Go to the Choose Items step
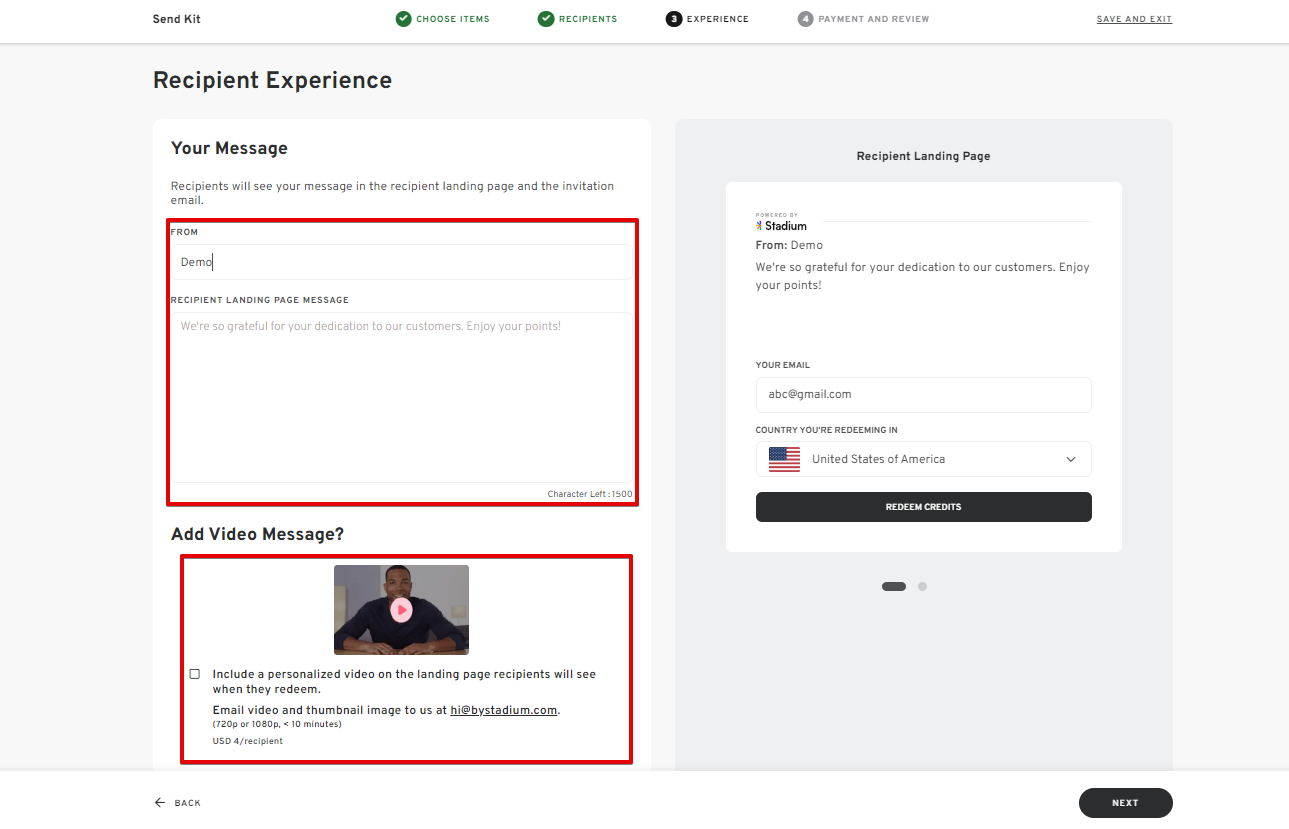Screen dimensions: 1289x829 pos(452,19)
